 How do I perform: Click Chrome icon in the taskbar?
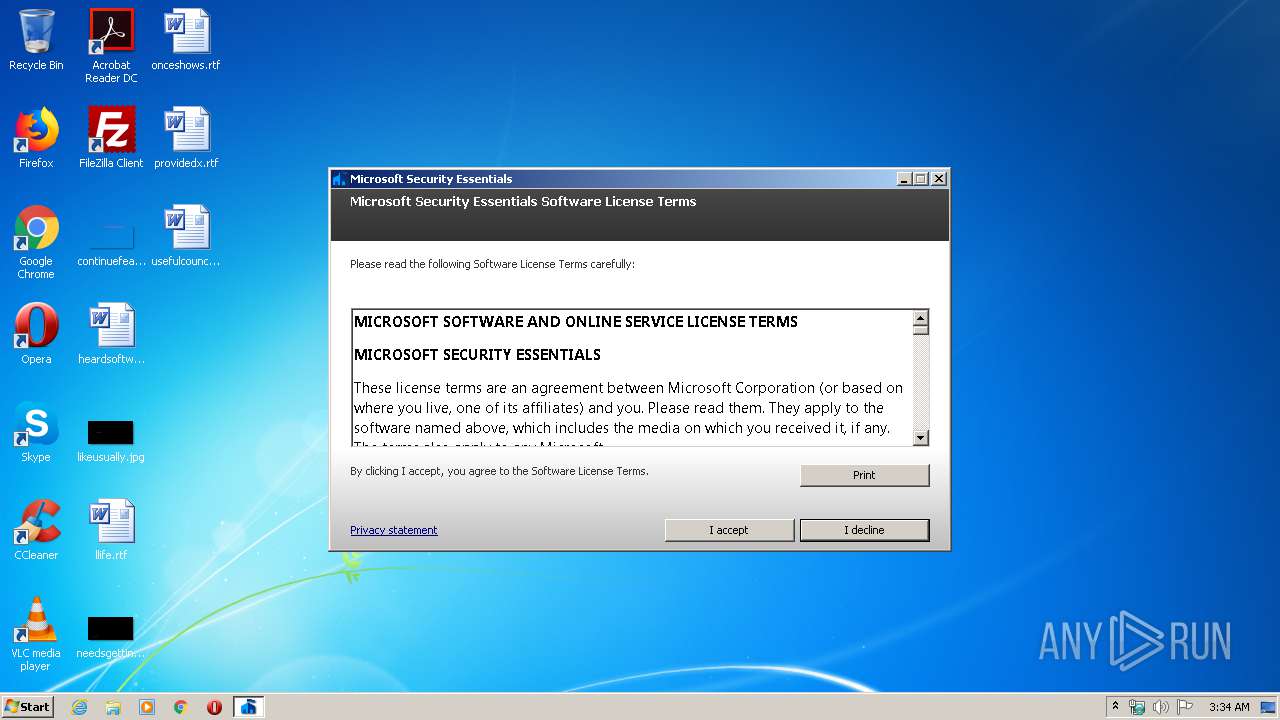180,707
